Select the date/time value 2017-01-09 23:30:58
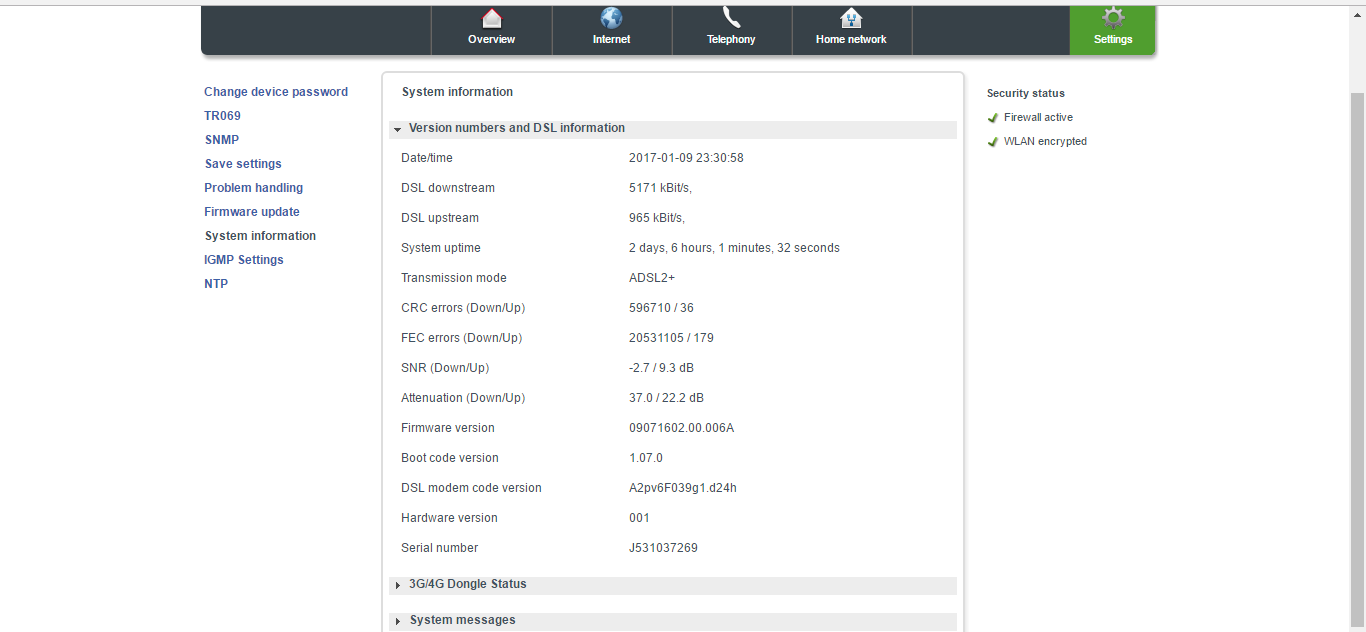 coord(686,158)
